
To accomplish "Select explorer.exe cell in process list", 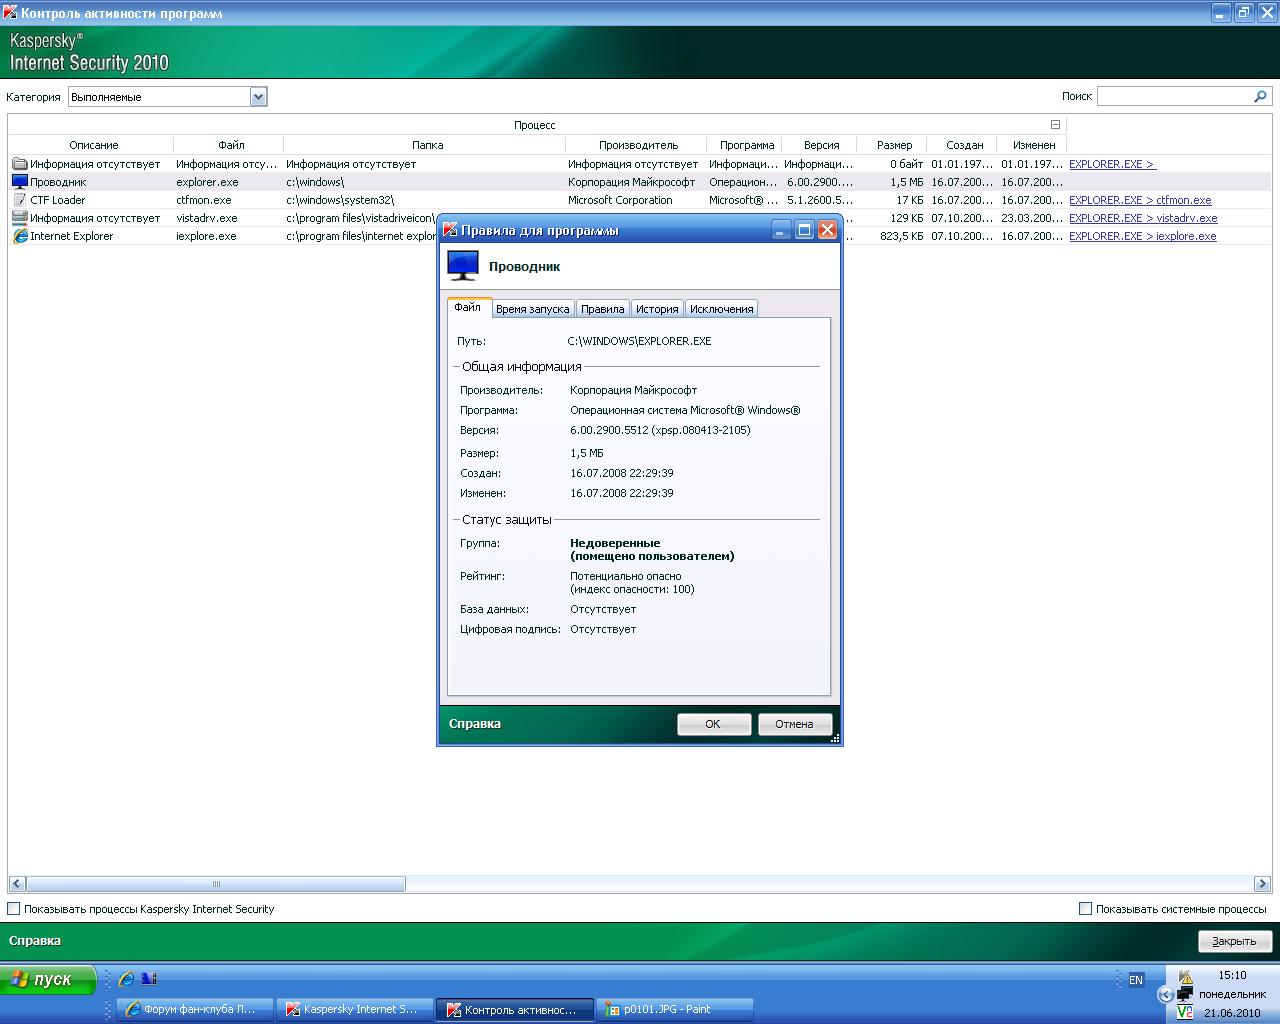I will 207,182.
